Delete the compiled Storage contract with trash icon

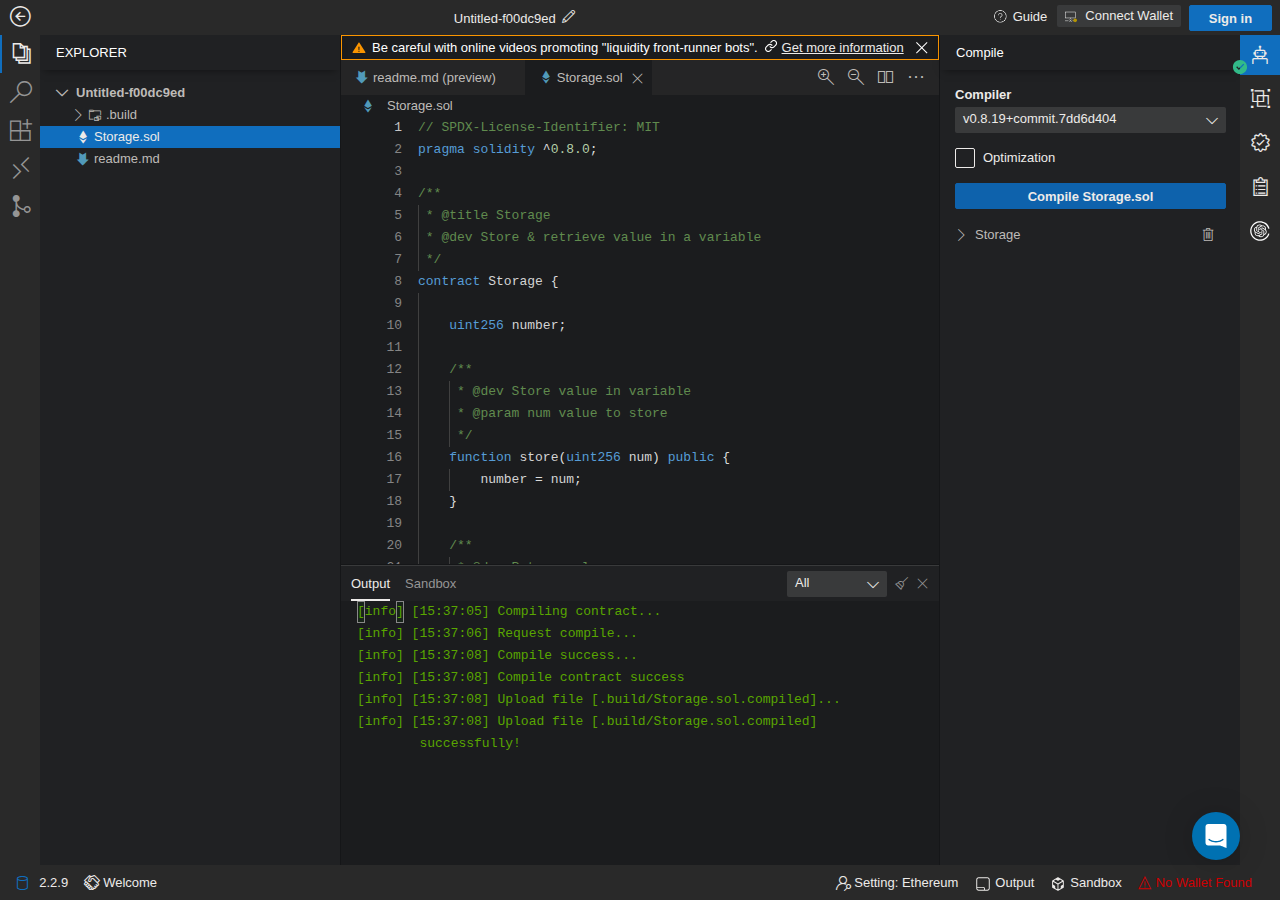pyautogui.click(x=1208, y=235)
